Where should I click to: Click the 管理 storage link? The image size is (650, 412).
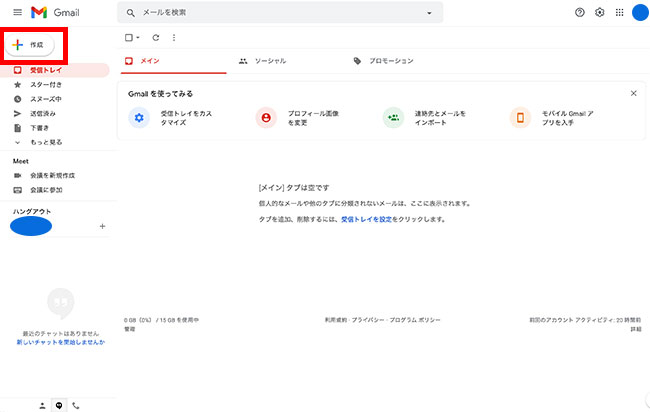(130, 329)
